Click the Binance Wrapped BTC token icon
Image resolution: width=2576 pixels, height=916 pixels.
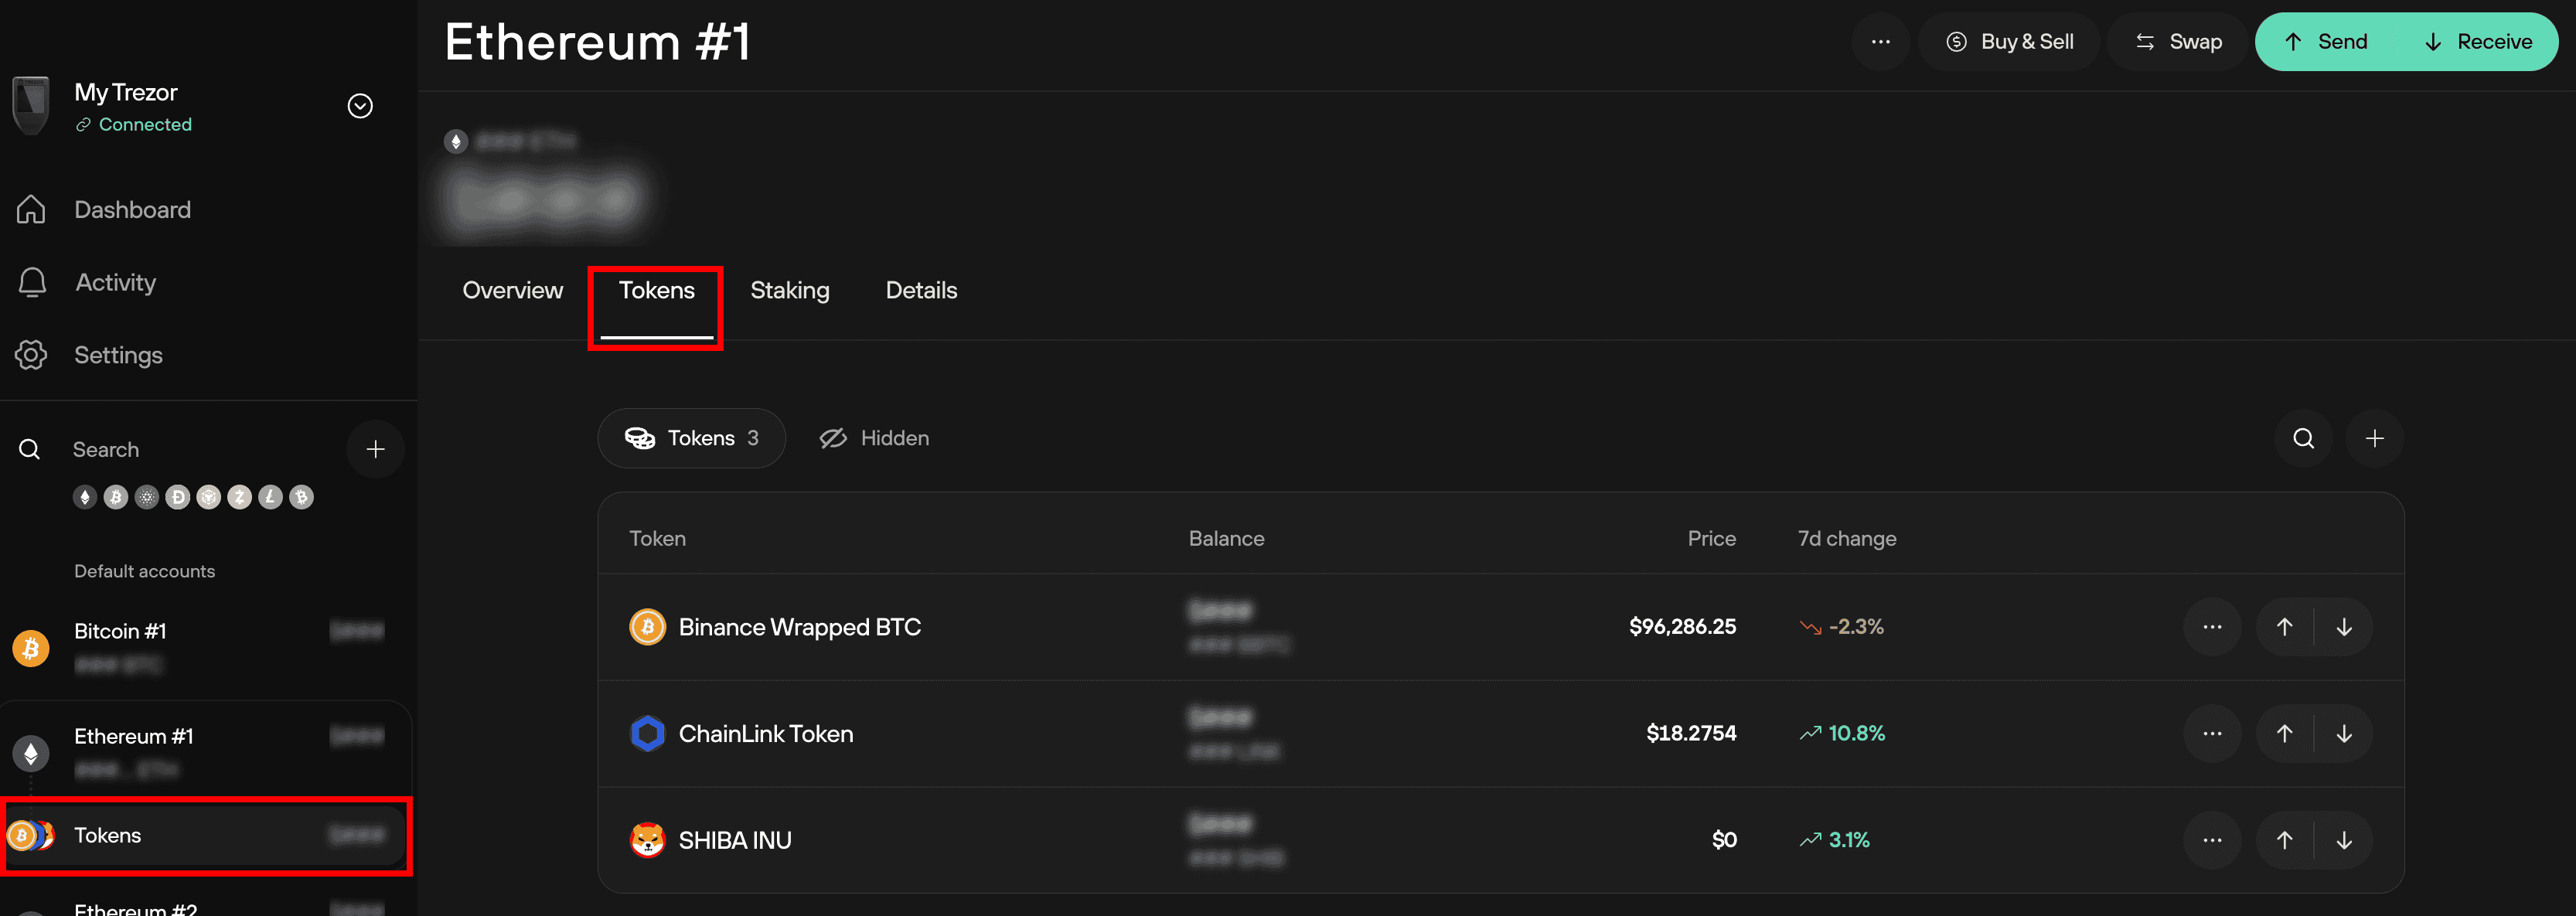pos(647,627)
